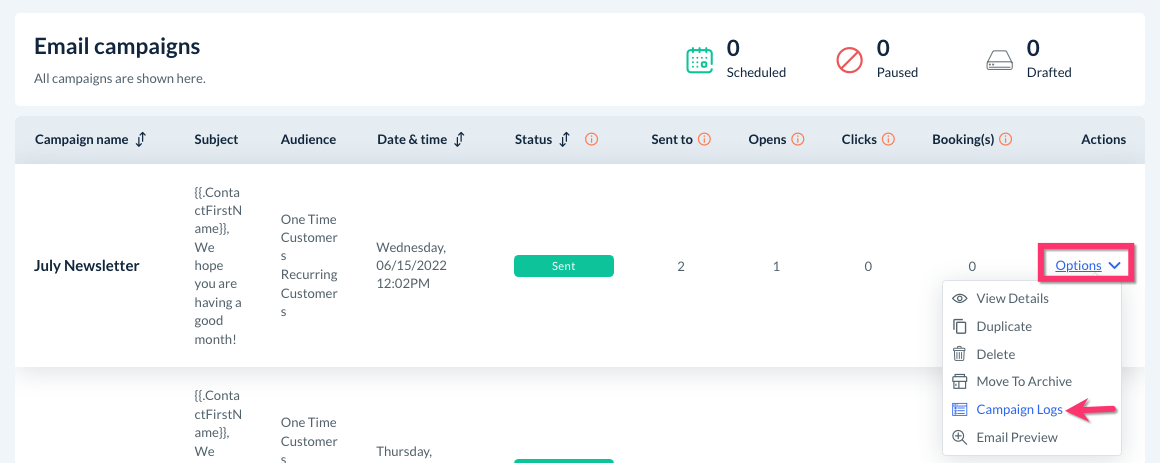Click the Email campaigns heading
The height and width of the screenshot is (463, 1160).
coord(117,47)
